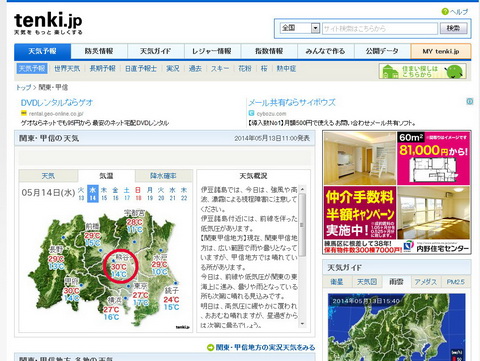Click the 検索 search button

coord(453,28)
